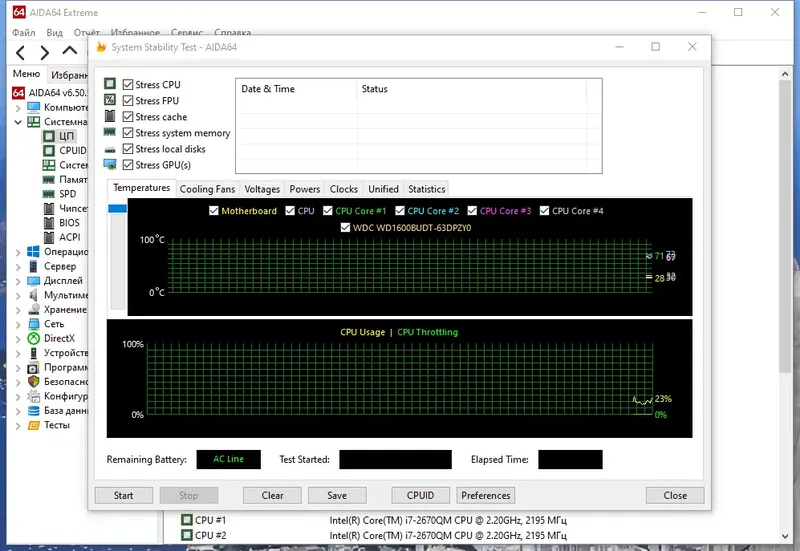Click the Clear button

point(272,495)
